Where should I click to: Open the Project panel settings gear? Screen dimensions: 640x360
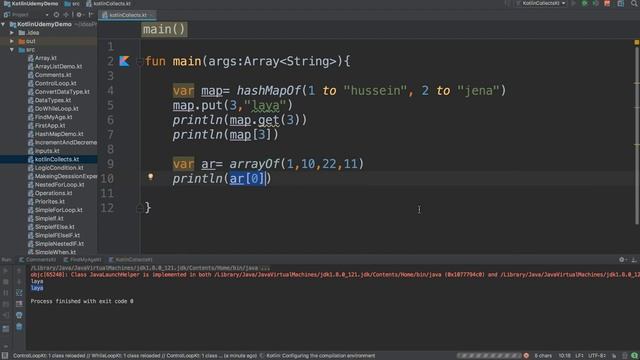(79, 15)
